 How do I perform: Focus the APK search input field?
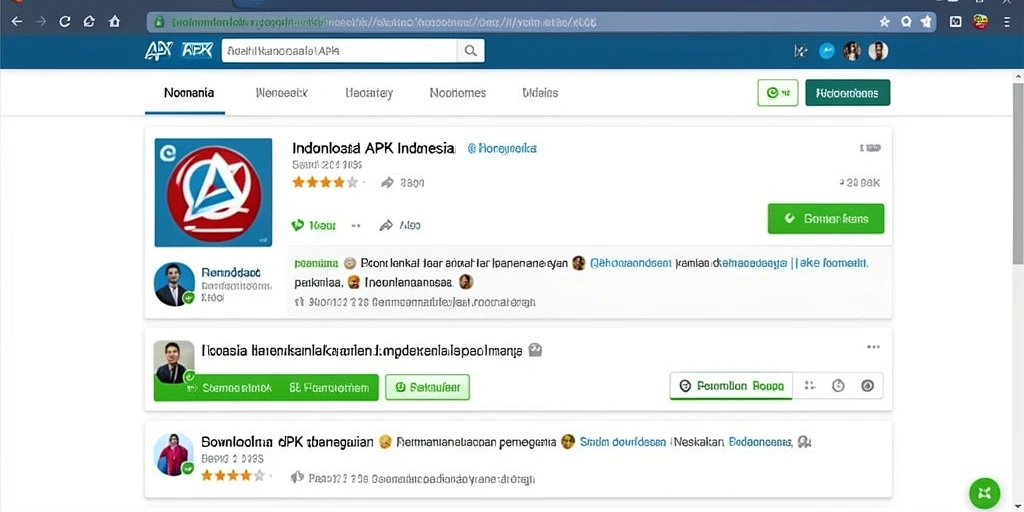(340, 50)
